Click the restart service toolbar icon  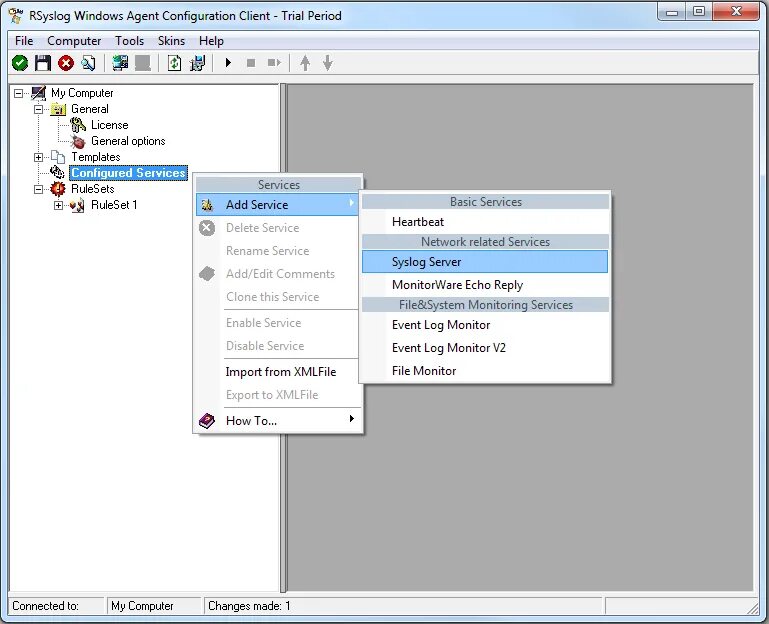[x=274, y=63]
